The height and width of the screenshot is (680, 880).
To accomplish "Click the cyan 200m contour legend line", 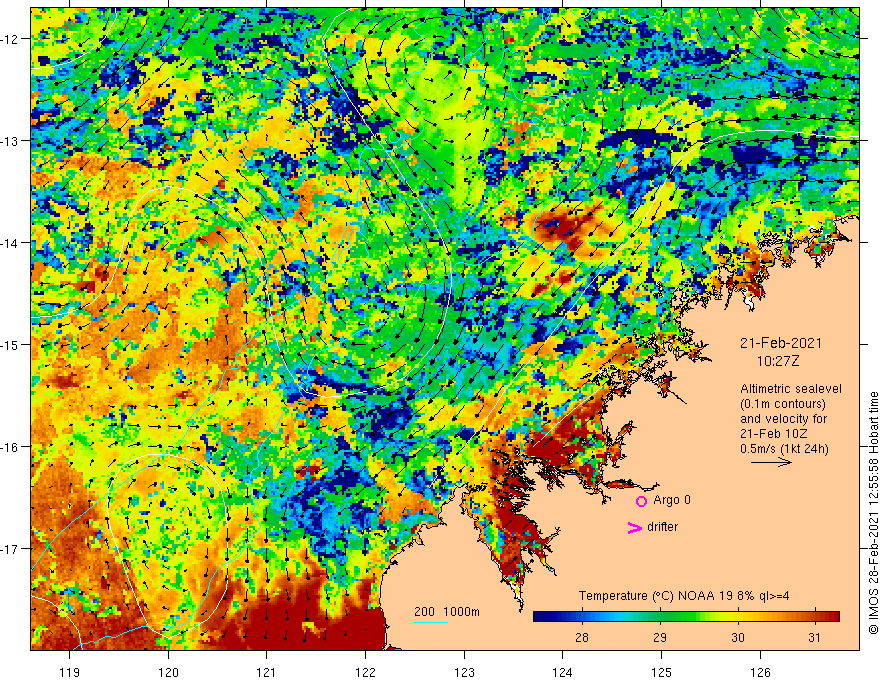I will pos(430,622).
